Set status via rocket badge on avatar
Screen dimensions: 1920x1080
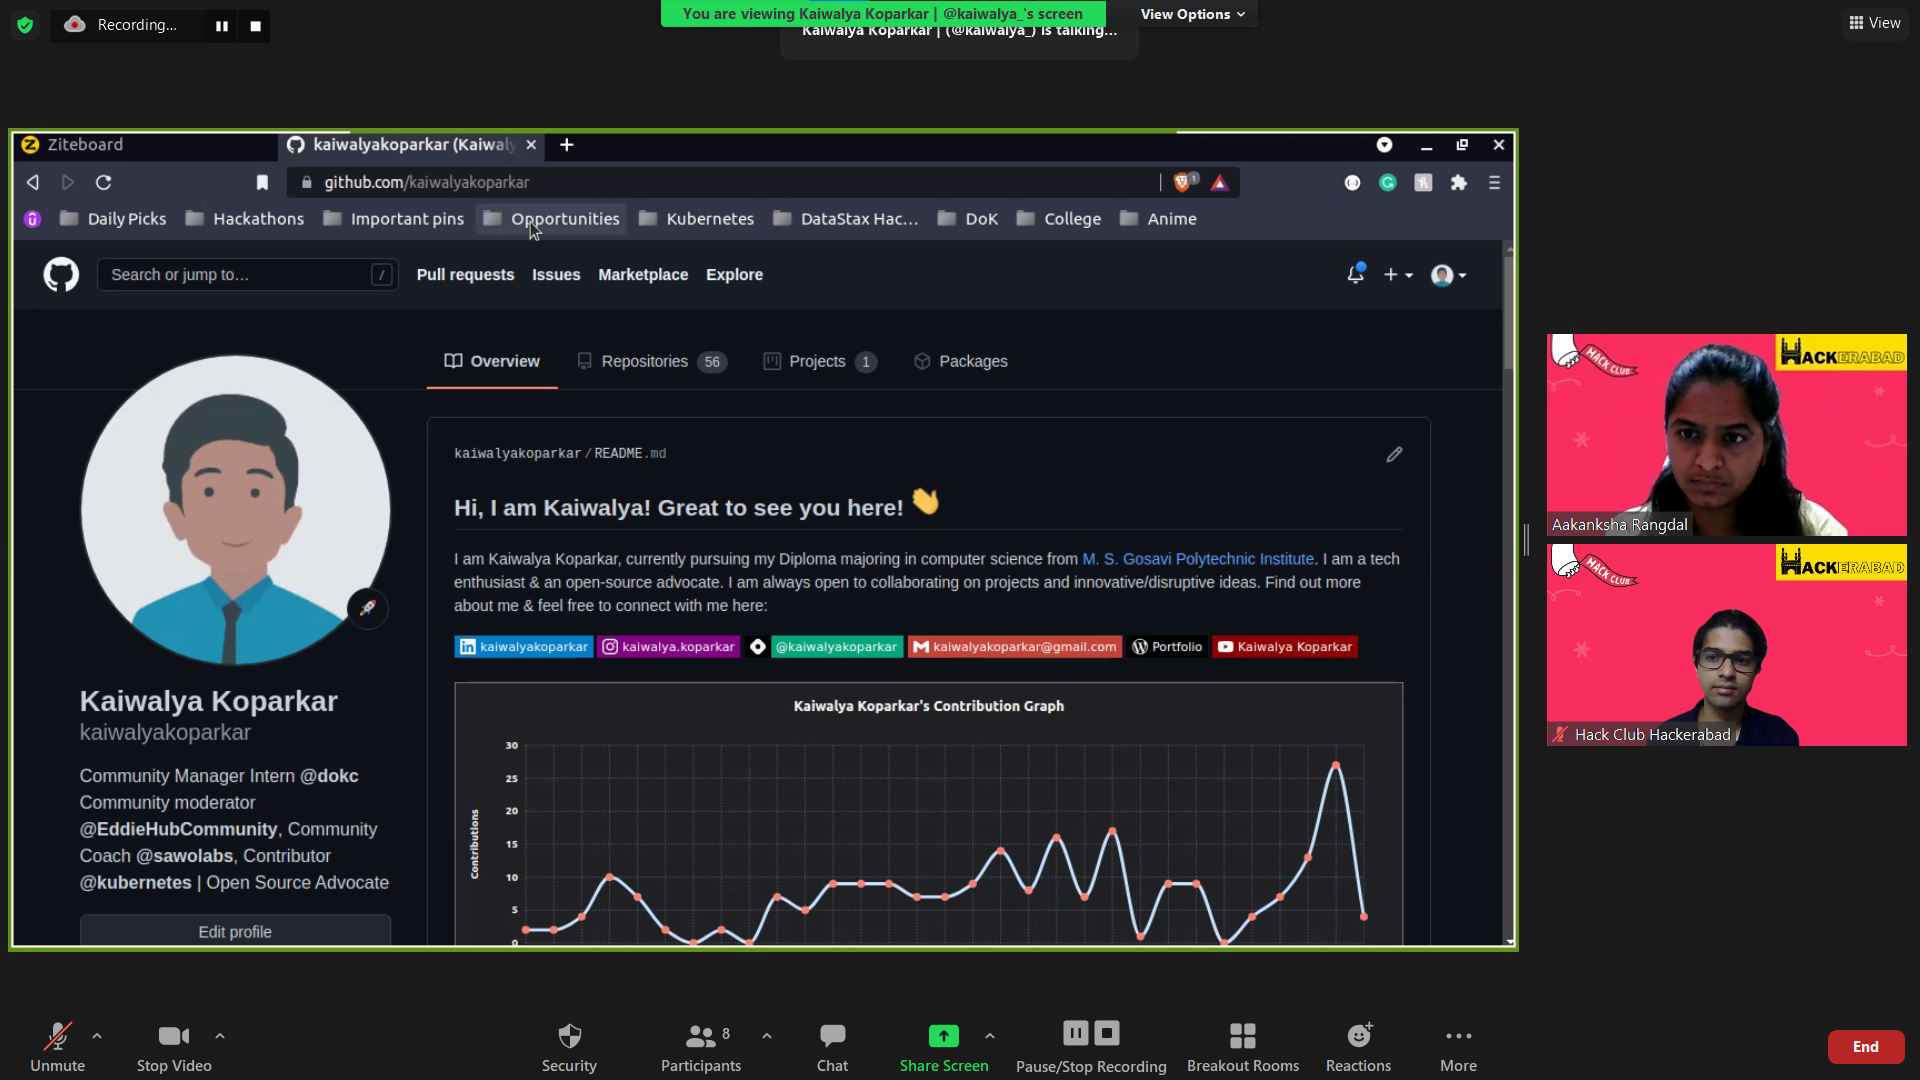368,608
